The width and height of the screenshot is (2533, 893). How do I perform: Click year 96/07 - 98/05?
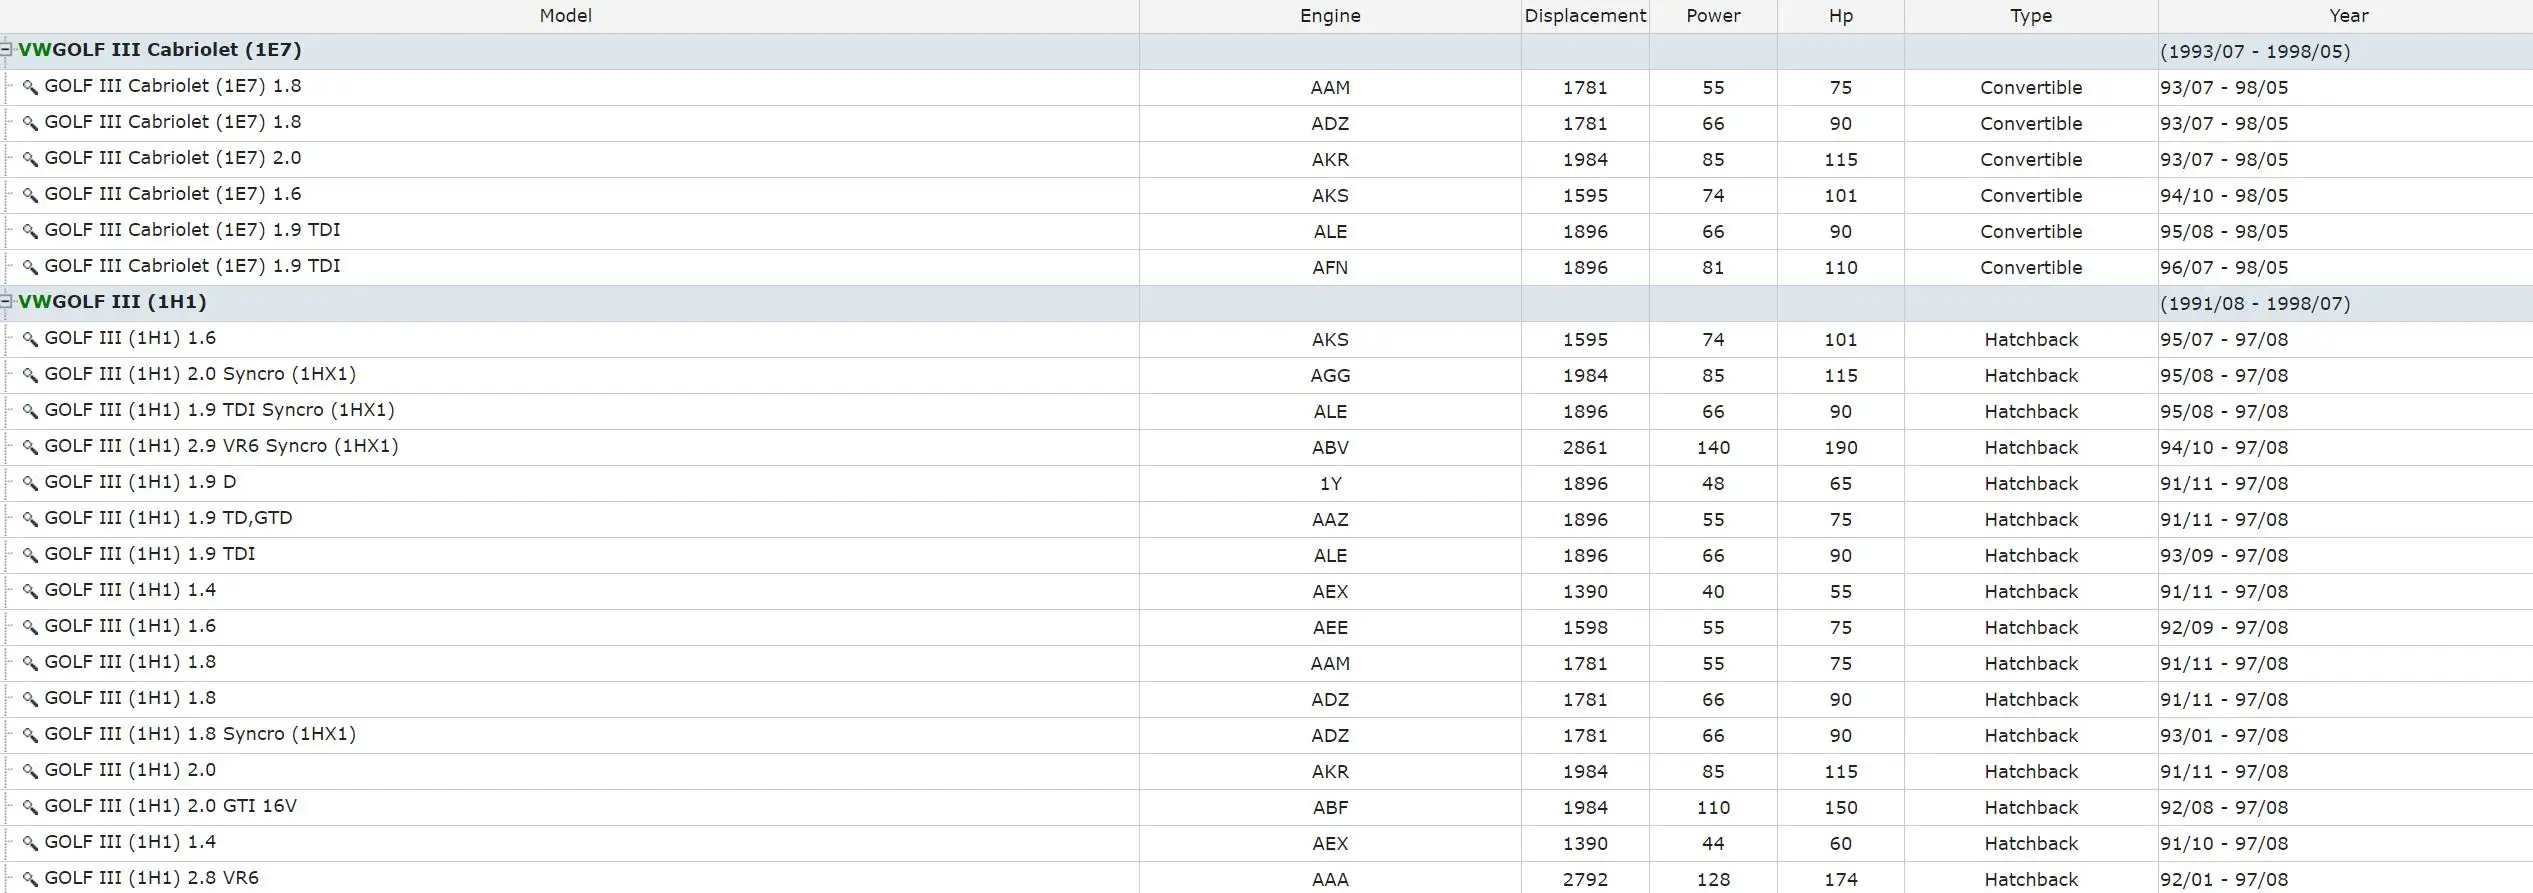2224,268
